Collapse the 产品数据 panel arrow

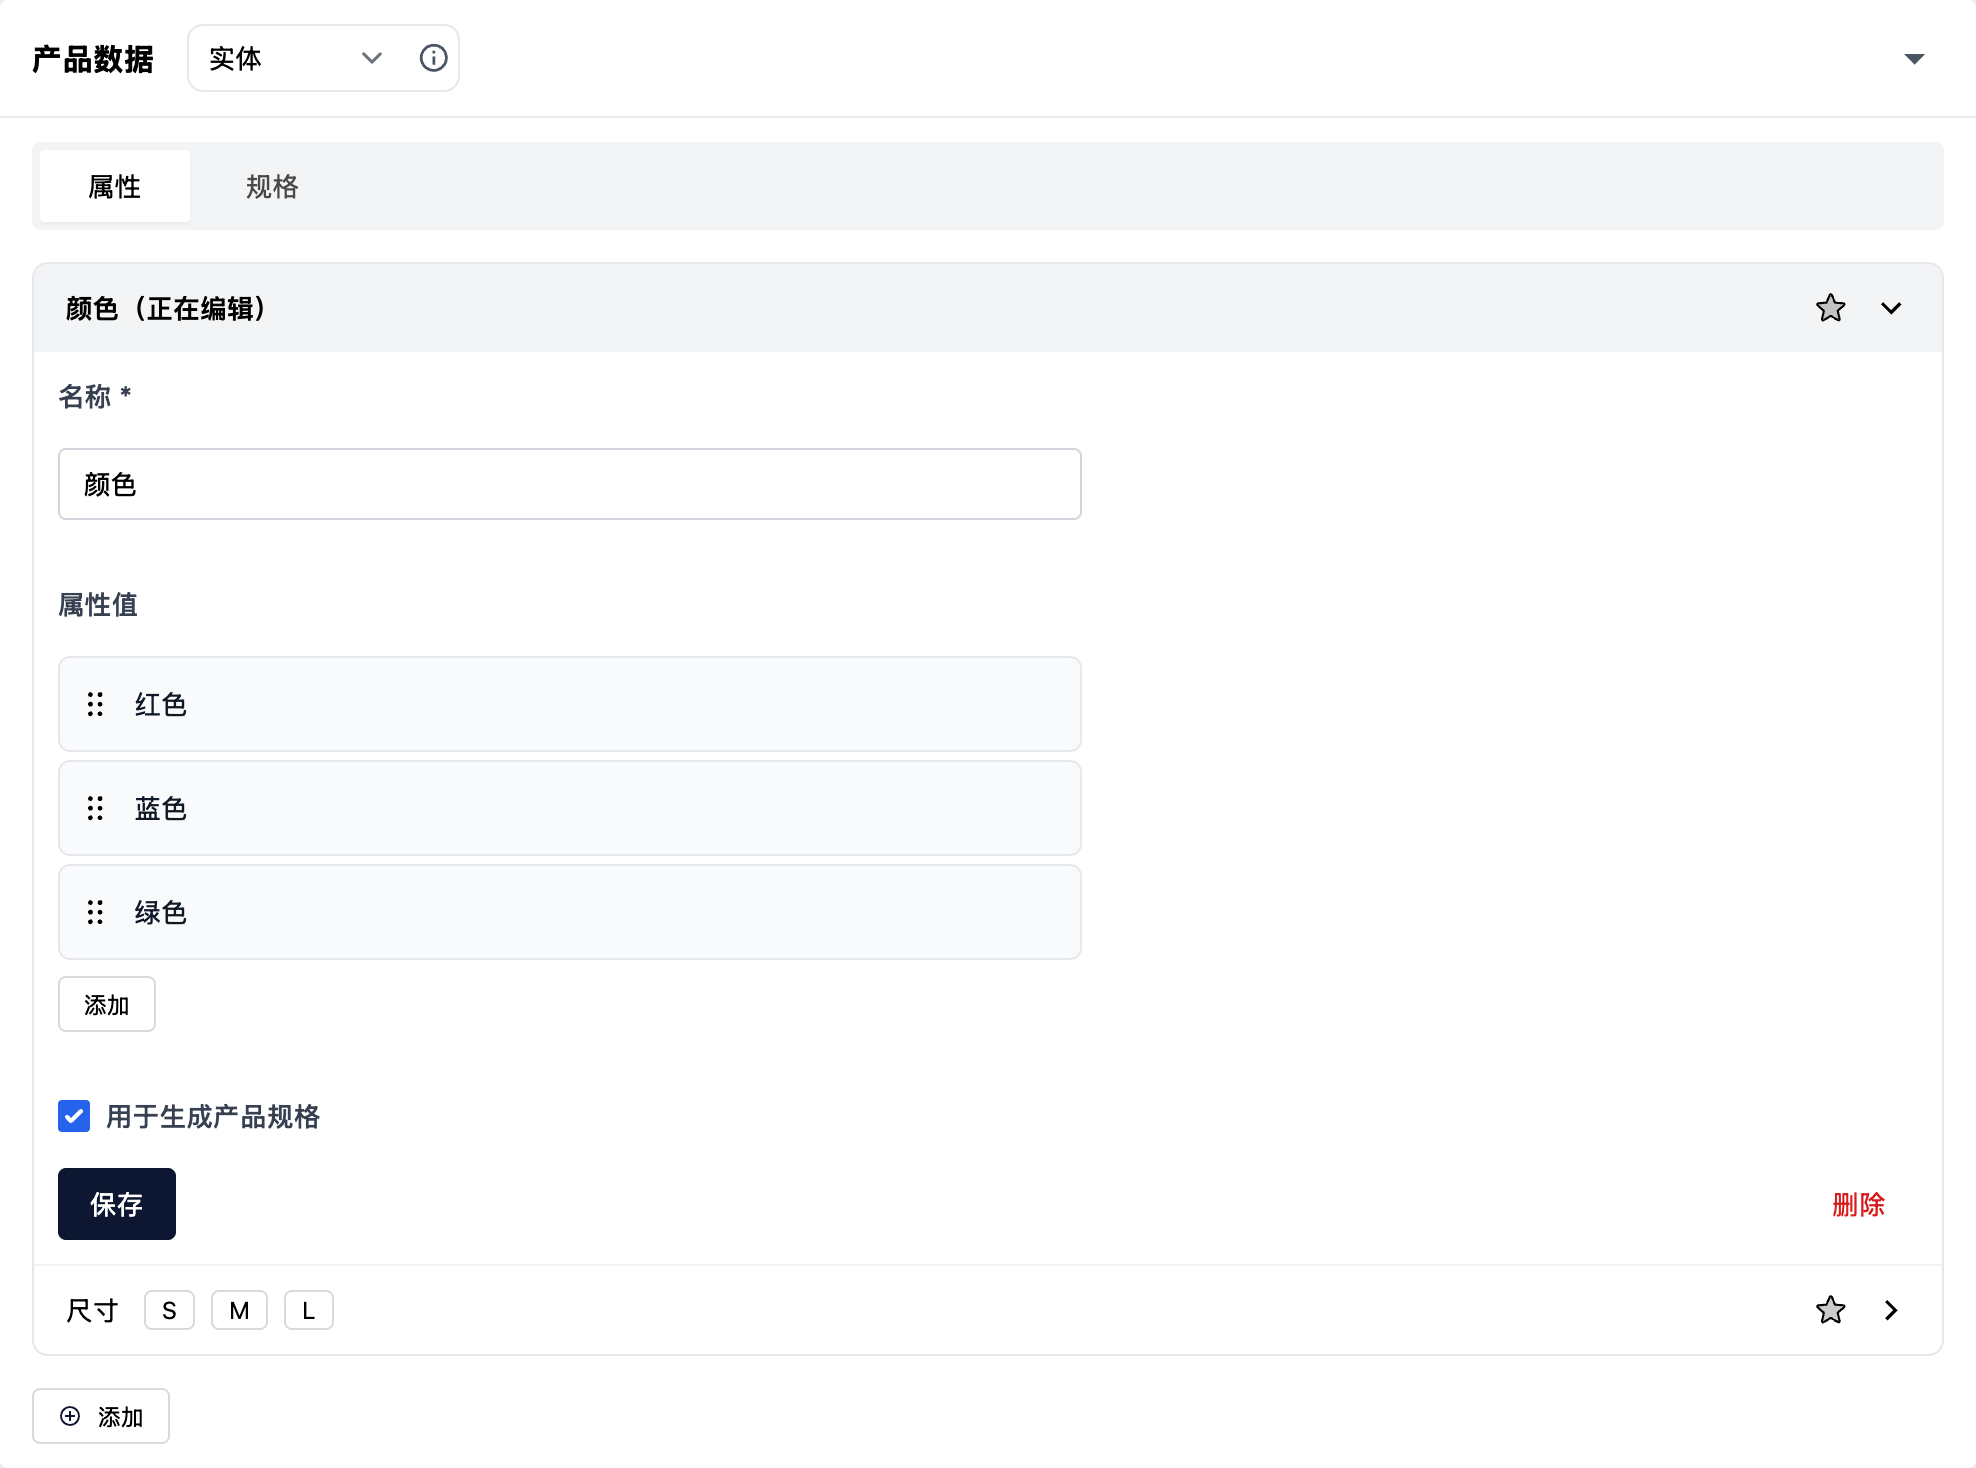[x=1914, y=59]
